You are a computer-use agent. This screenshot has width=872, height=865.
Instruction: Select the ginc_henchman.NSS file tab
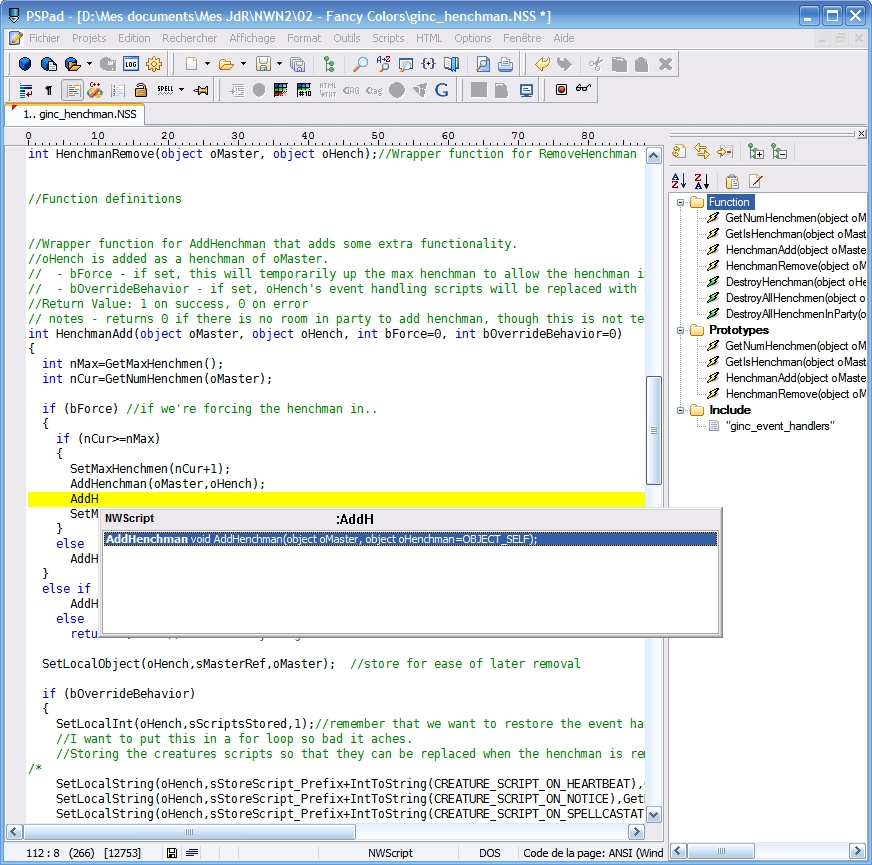click(x=78, y=115)
